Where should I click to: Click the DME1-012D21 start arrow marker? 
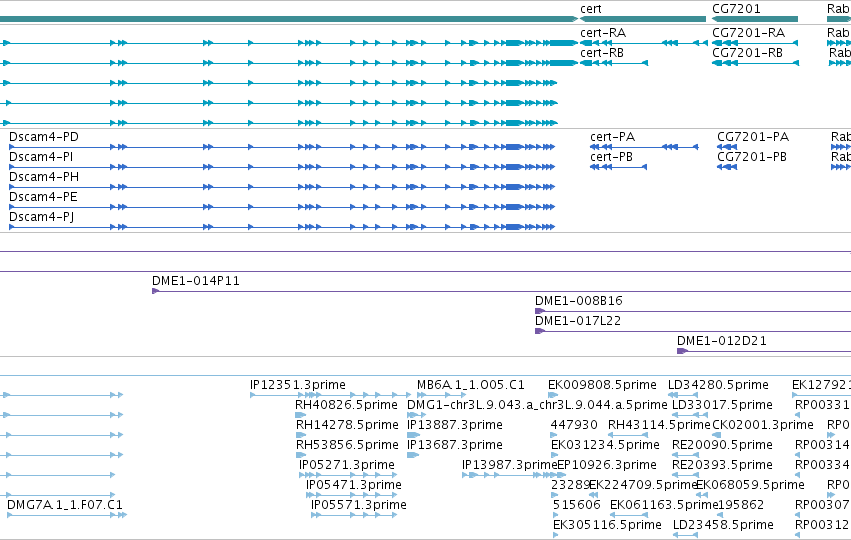point(682,351)
